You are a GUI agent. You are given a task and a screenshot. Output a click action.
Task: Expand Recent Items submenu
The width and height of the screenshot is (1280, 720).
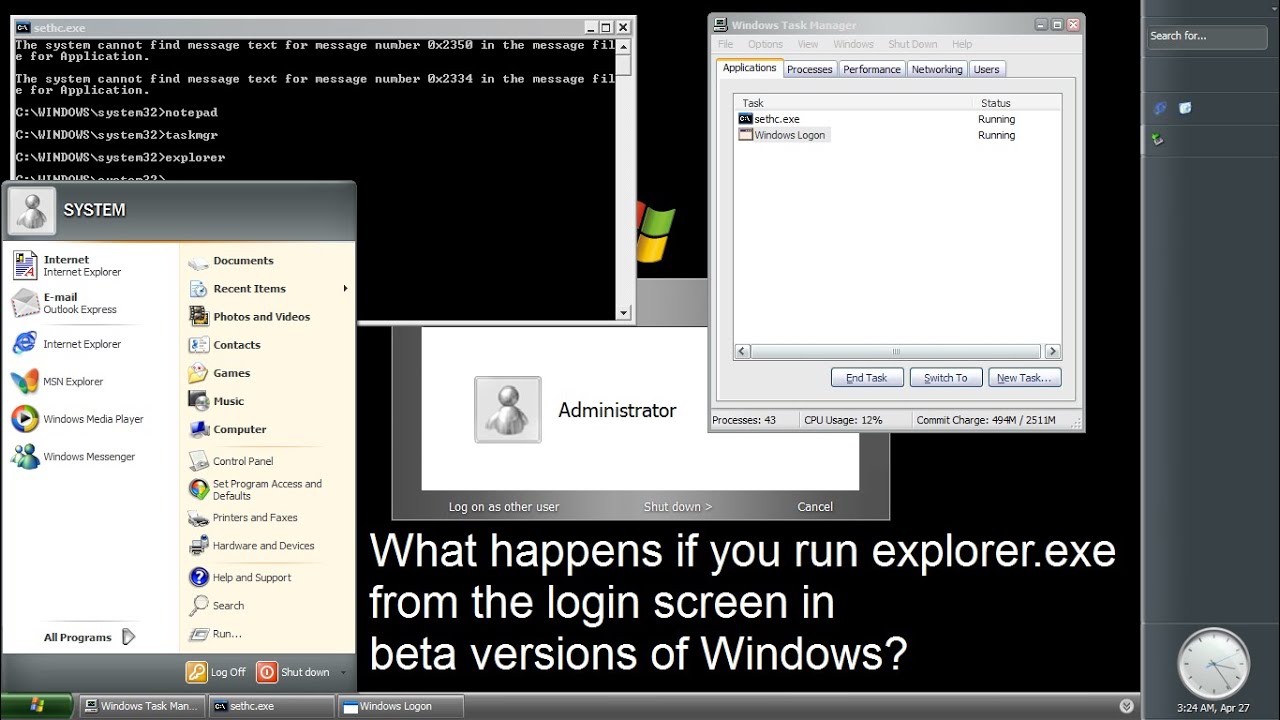point(345,289)
